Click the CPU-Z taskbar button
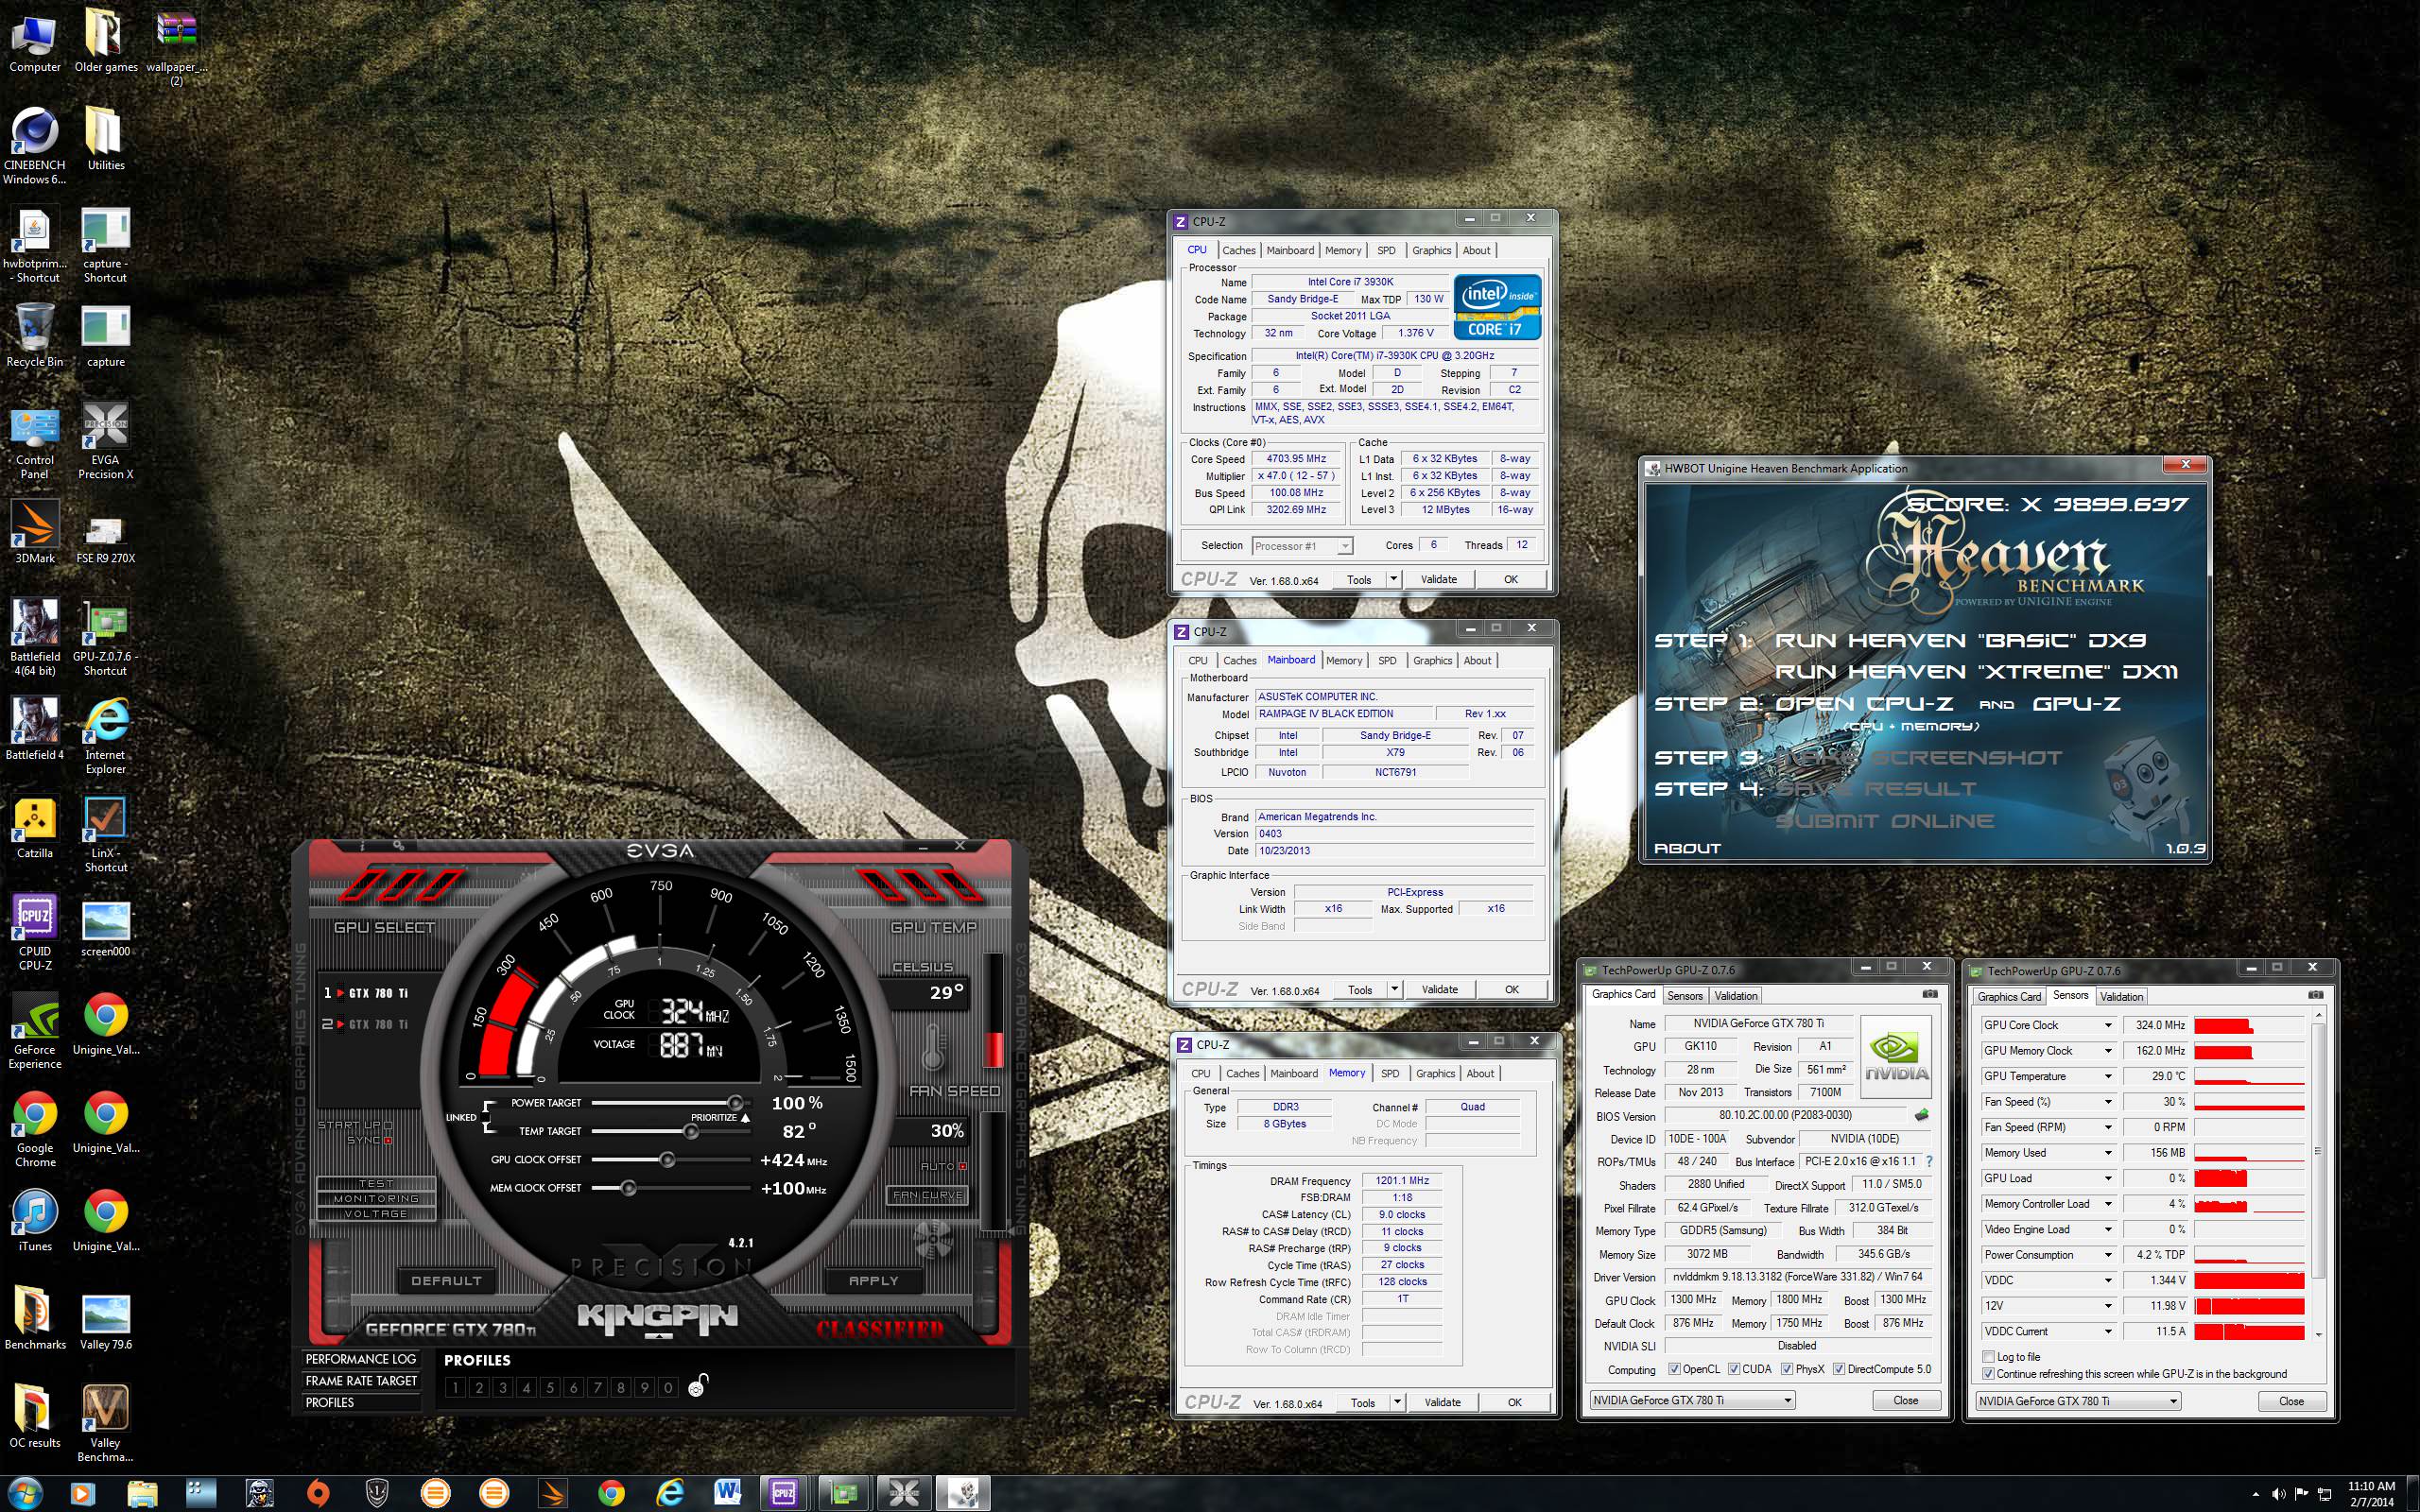Image resolution: width=2420 pixels, height=1512 pixels. pyautogui.click(x=783, y=1493)
